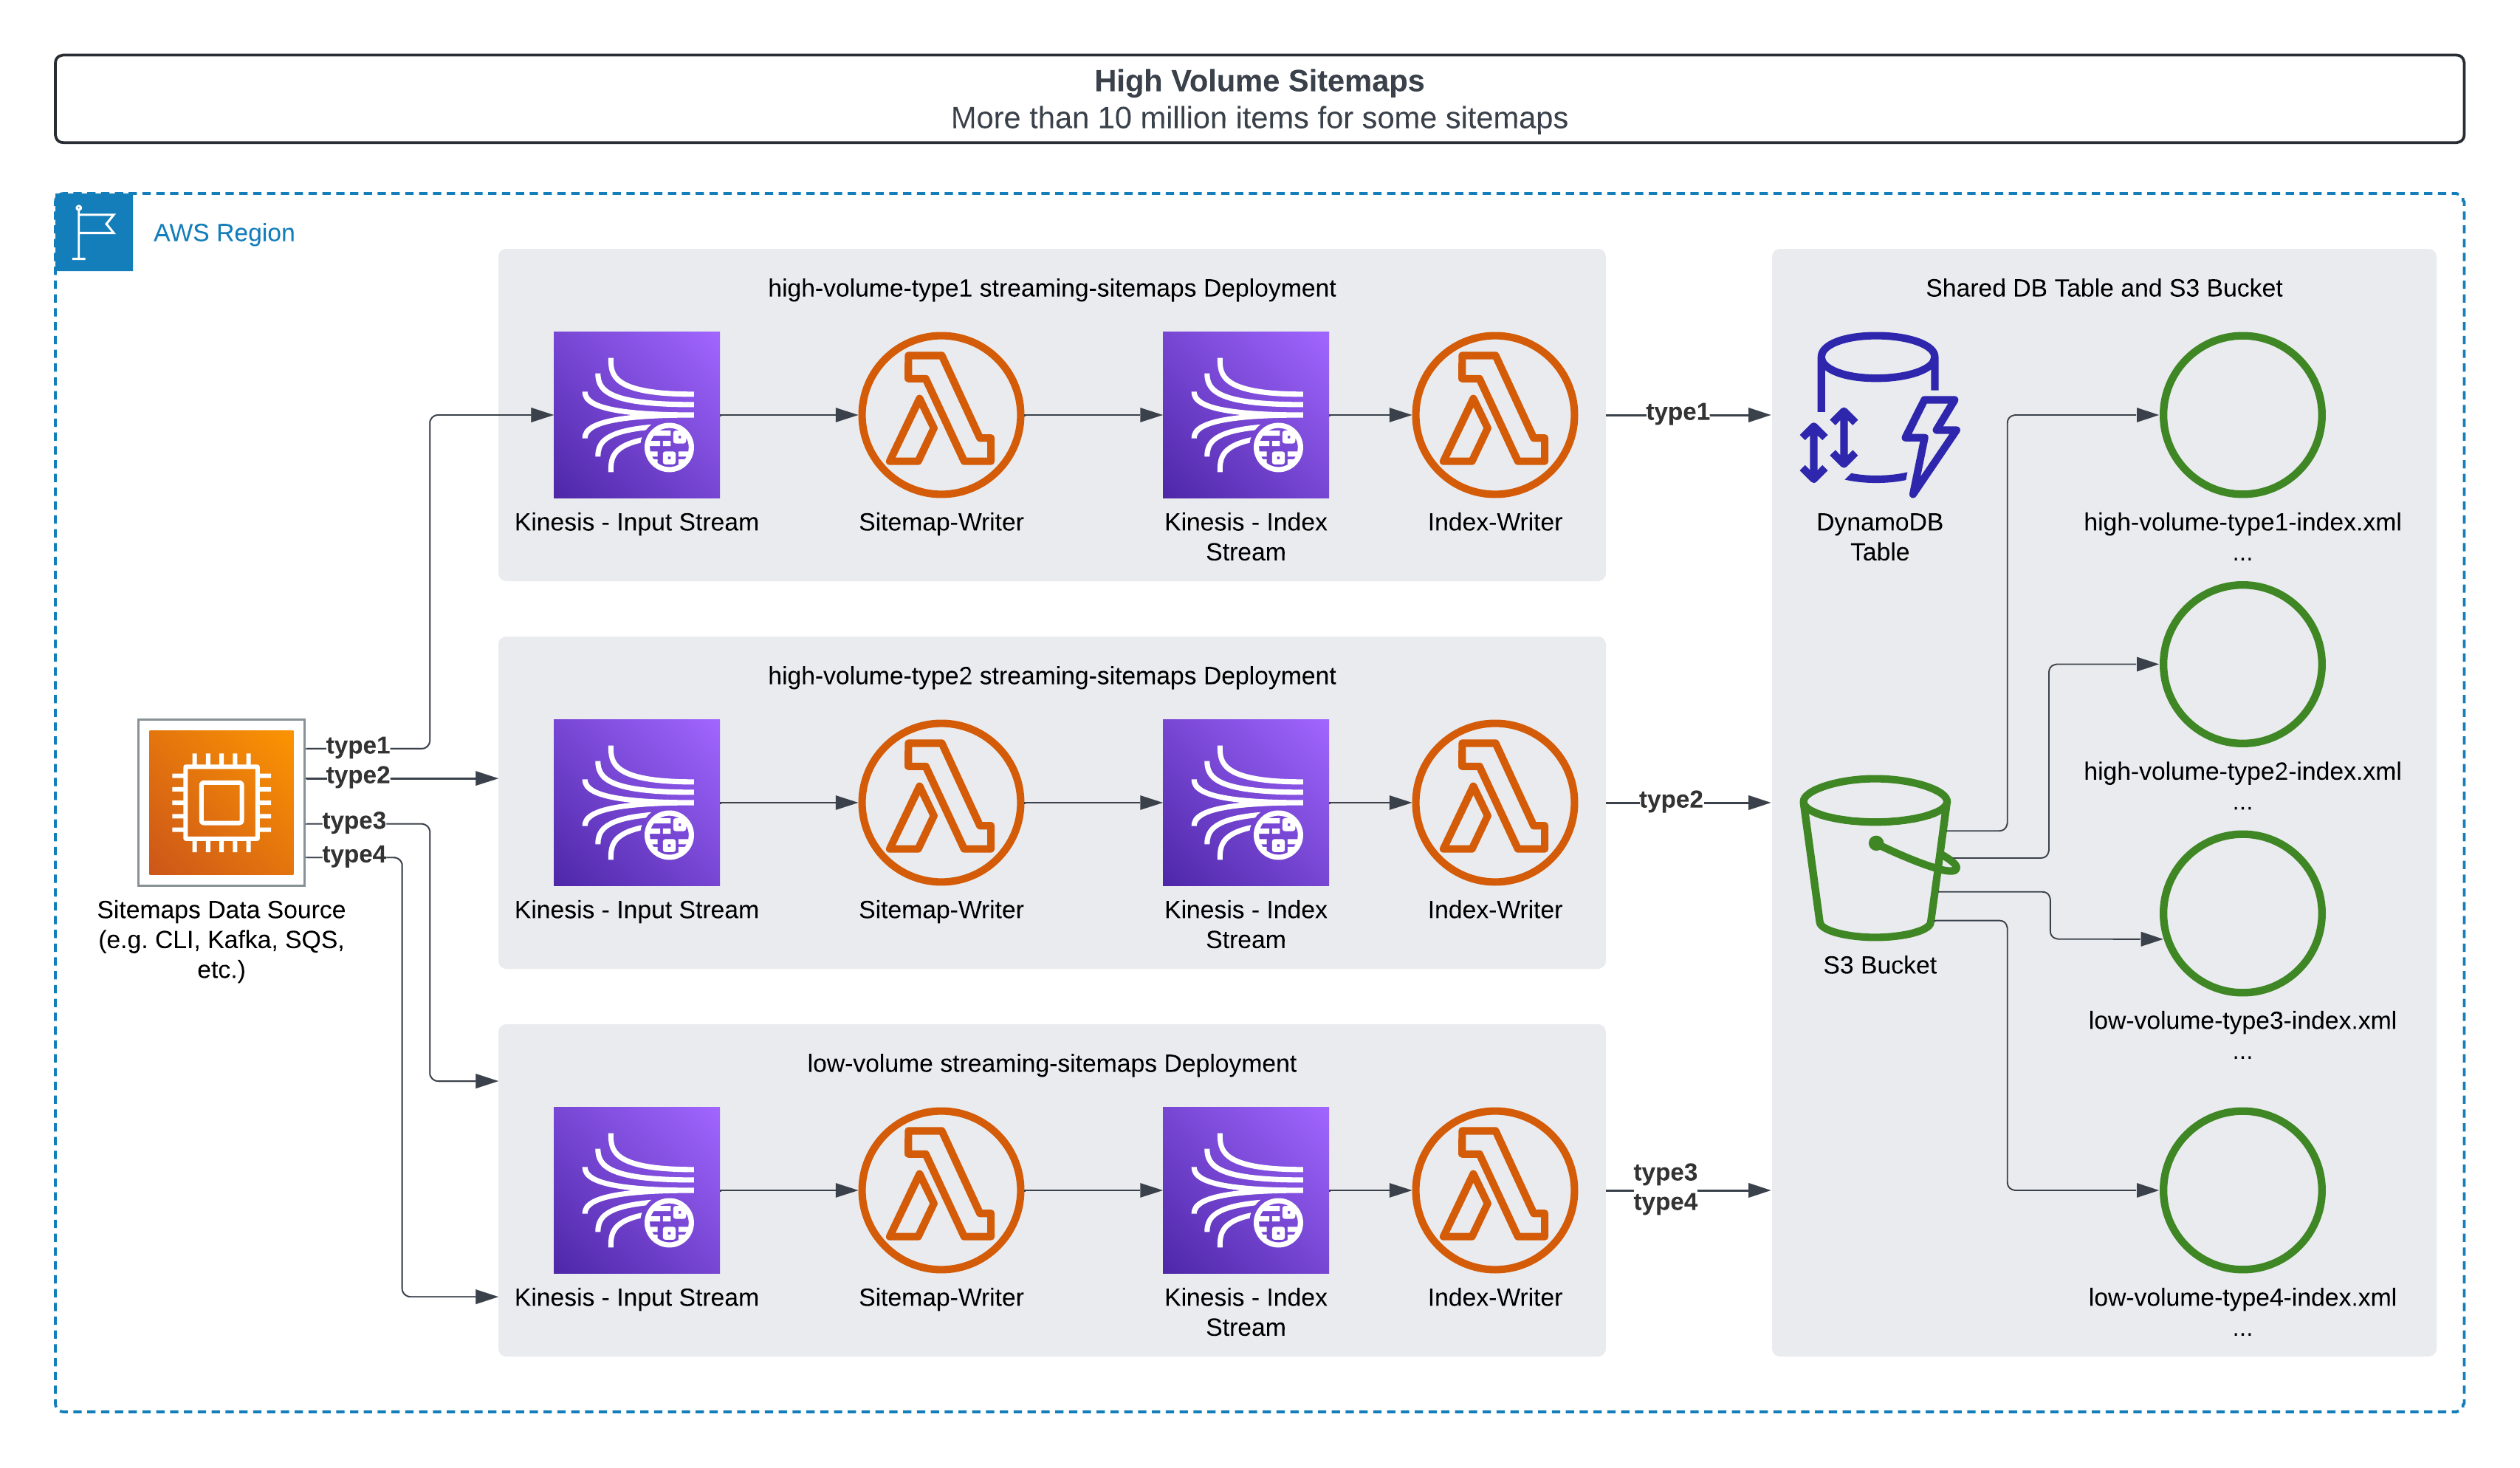Click 'More than 10 million items' subtitle
The image size is (2520, 1468).
point(1259,118)
